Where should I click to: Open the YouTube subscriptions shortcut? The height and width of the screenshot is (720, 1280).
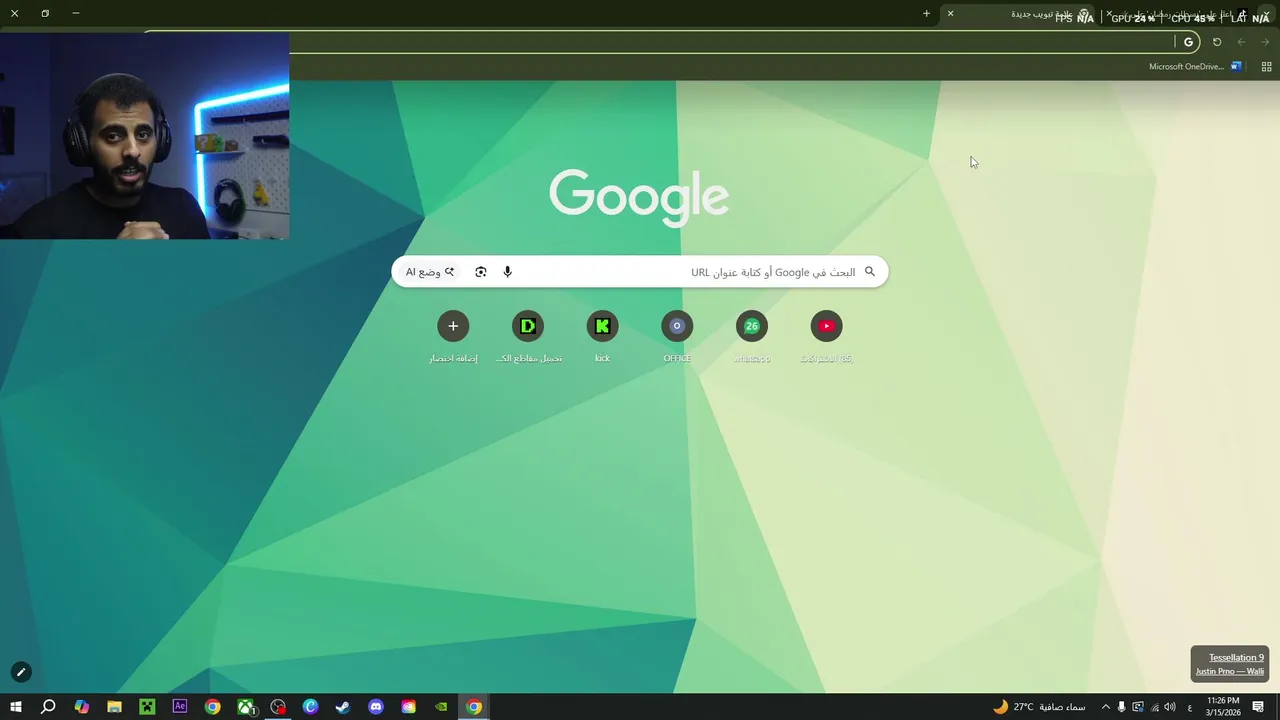pos(826,326)
